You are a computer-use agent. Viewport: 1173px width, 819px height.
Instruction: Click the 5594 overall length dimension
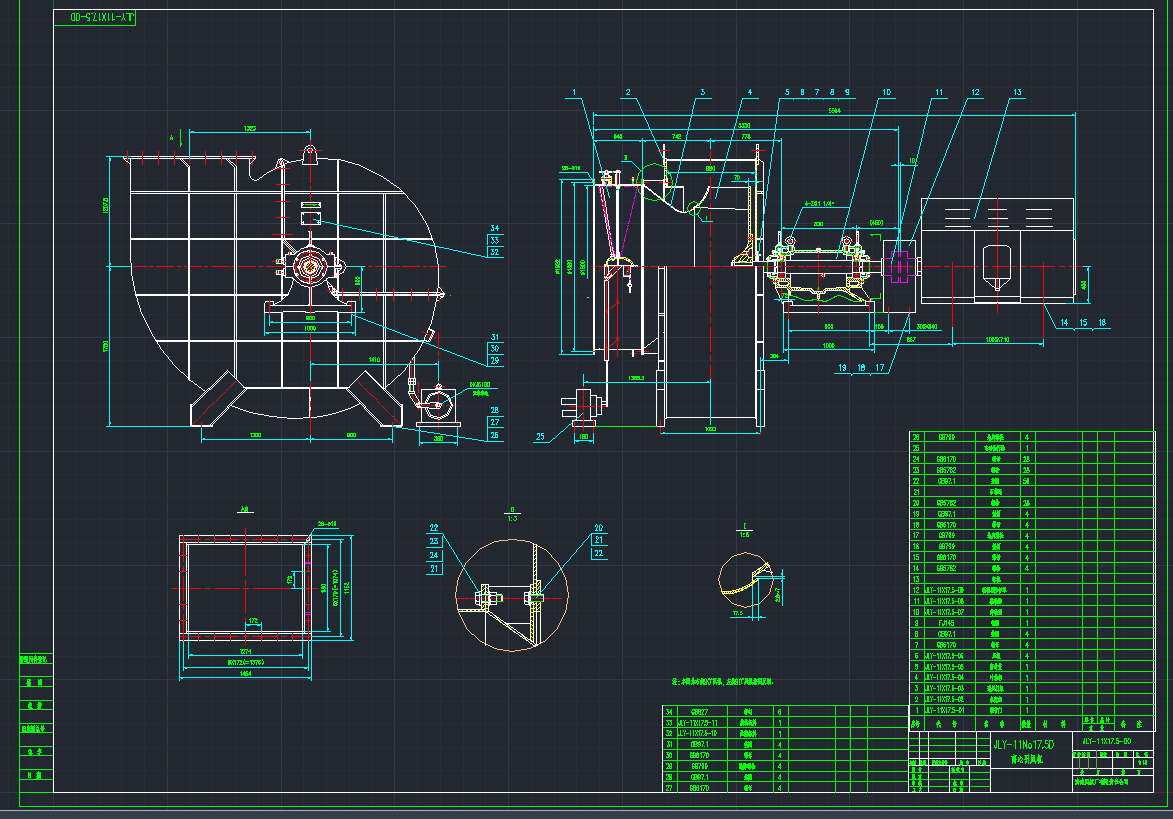tap(833, 112)
